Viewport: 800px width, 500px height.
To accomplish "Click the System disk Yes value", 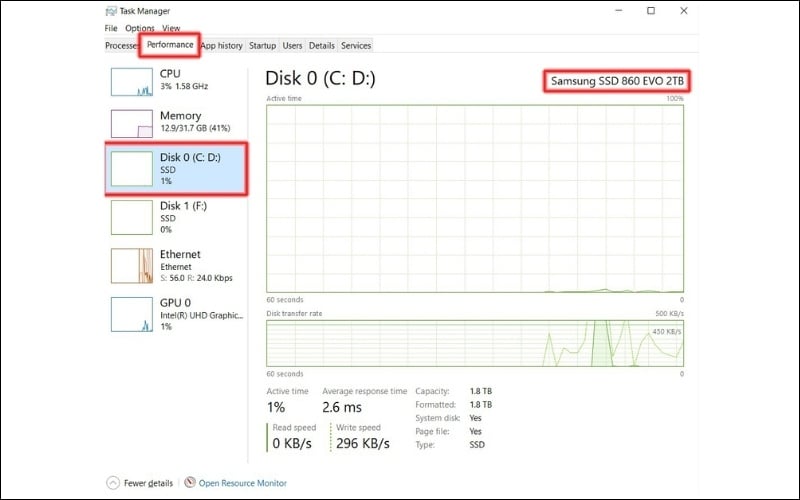I will (x=476, y=418).
